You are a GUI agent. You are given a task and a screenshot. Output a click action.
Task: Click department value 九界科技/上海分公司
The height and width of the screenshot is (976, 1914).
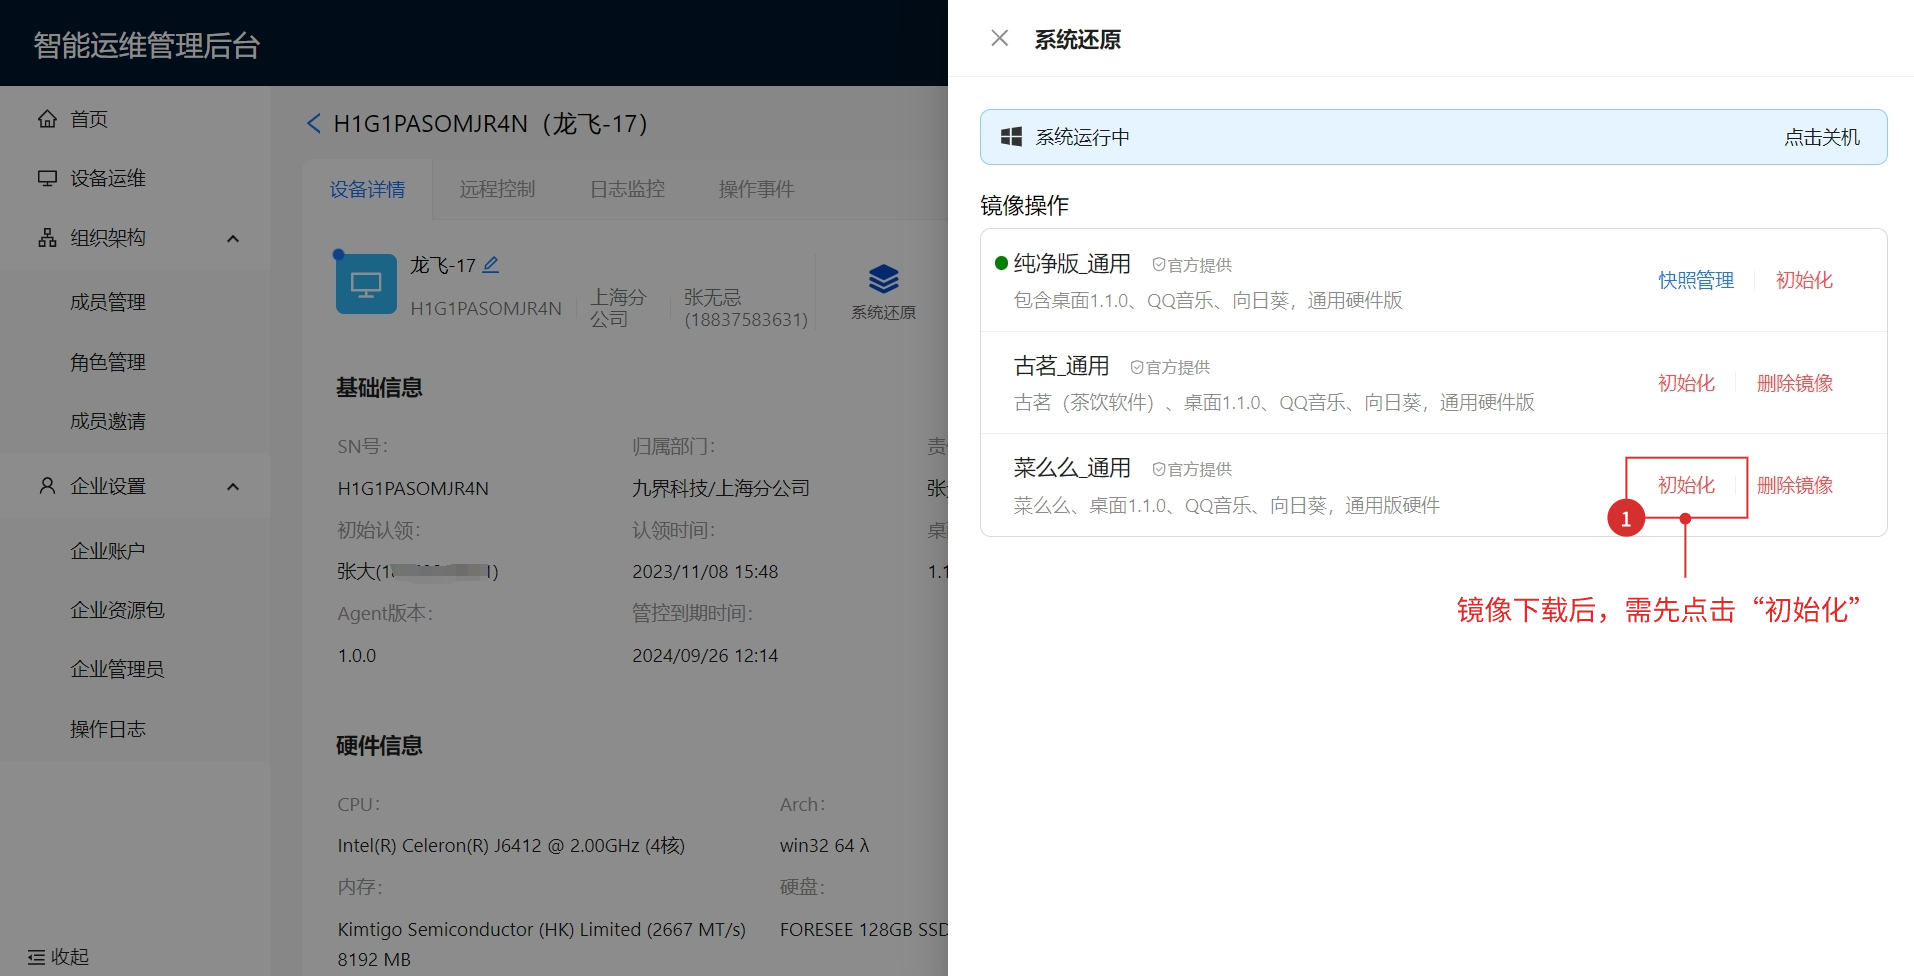(x=721, y=489)
